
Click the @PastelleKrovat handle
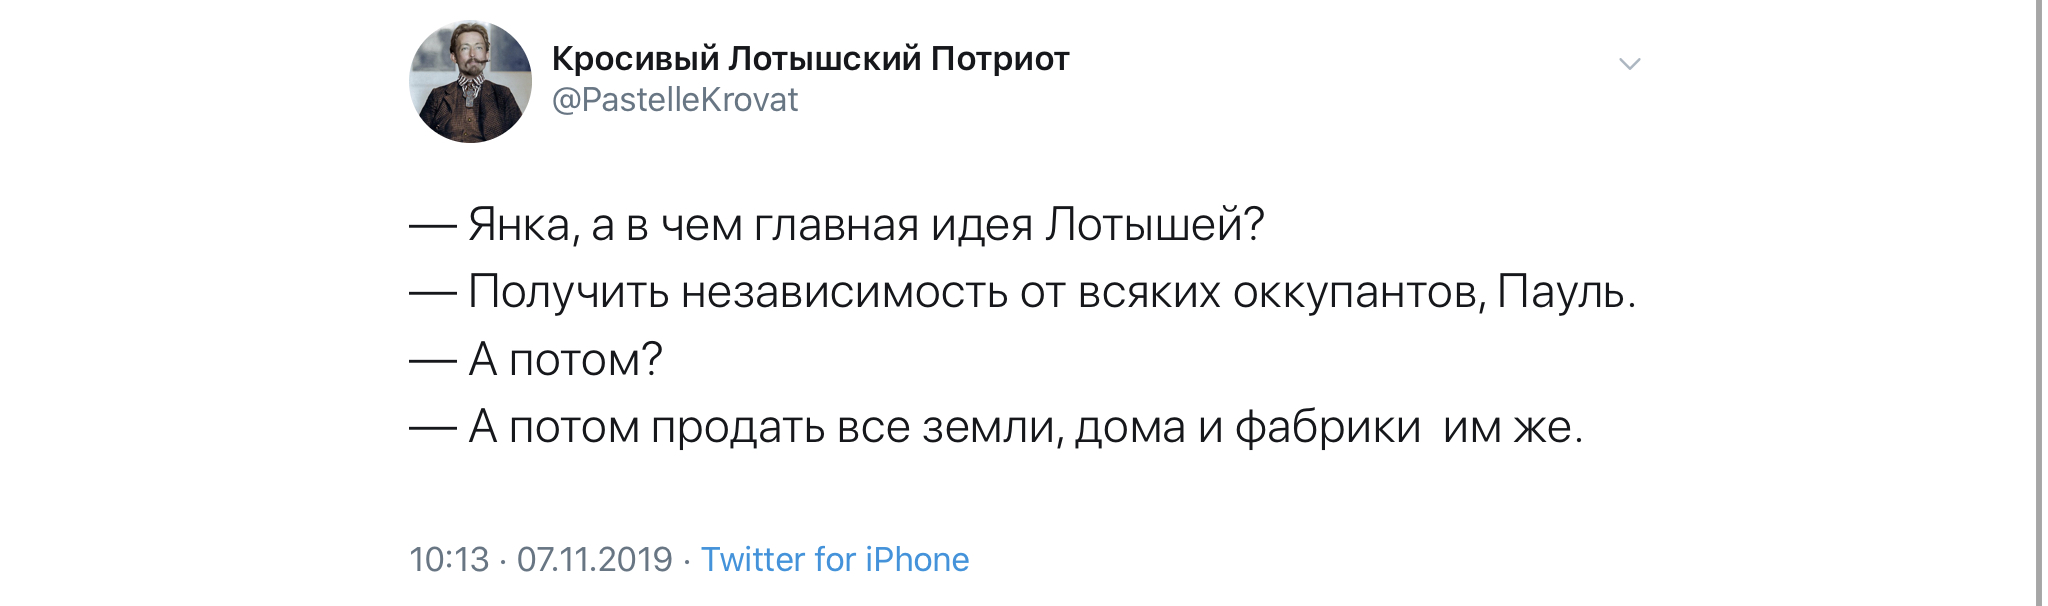pyautogui.click(x=675, y=100)
